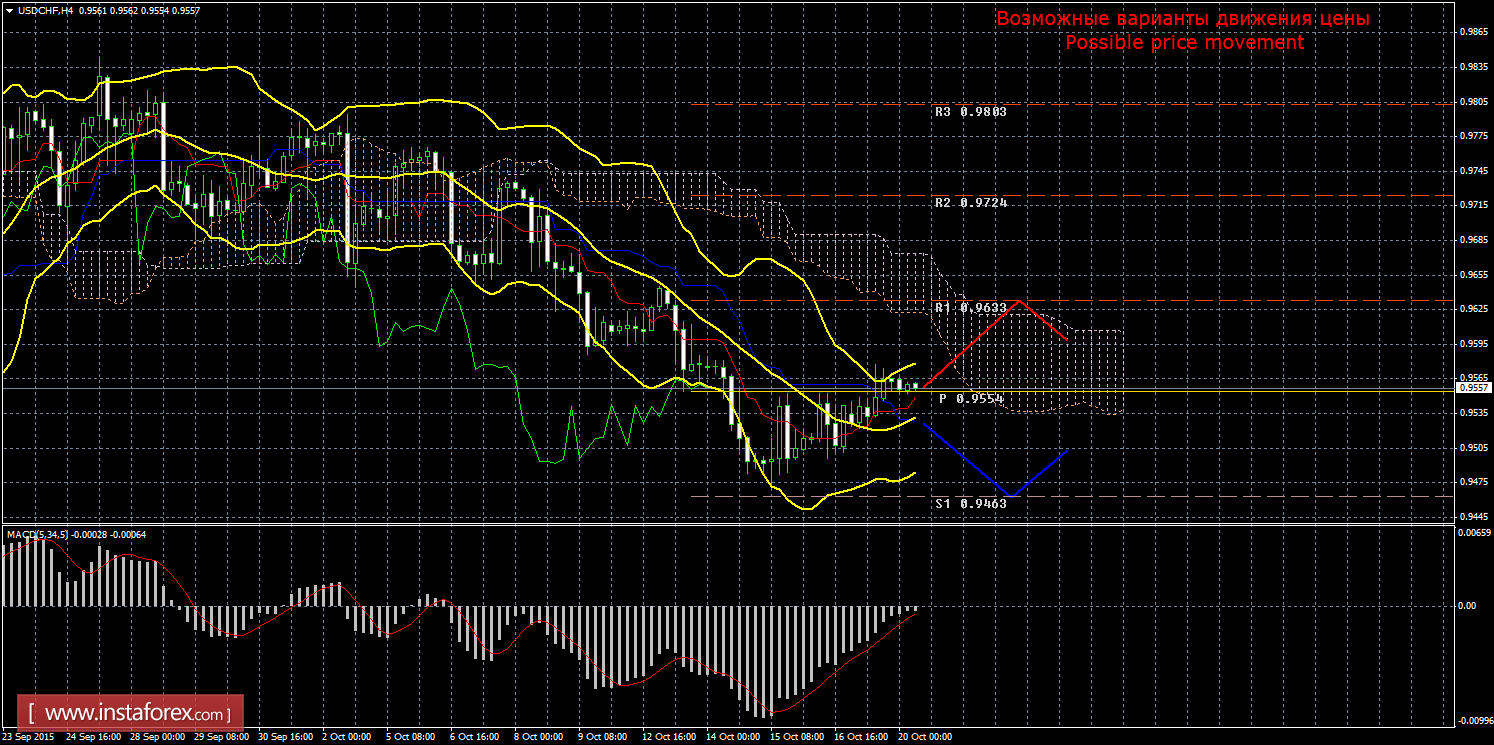Click the Russian 'Возможные варианты движения цены' heading

1183,19
